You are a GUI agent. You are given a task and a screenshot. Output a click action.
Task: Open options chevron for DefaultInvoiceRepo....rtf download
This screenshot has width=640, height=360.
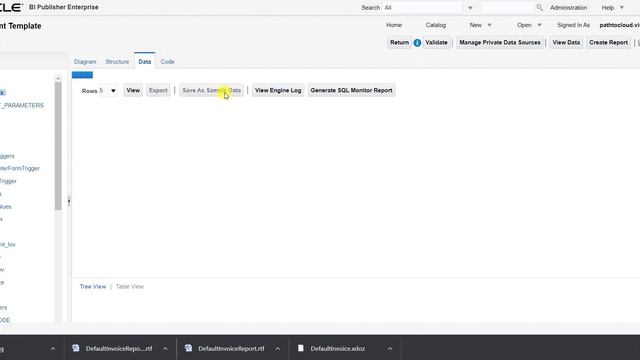click(x=165, y=349)
